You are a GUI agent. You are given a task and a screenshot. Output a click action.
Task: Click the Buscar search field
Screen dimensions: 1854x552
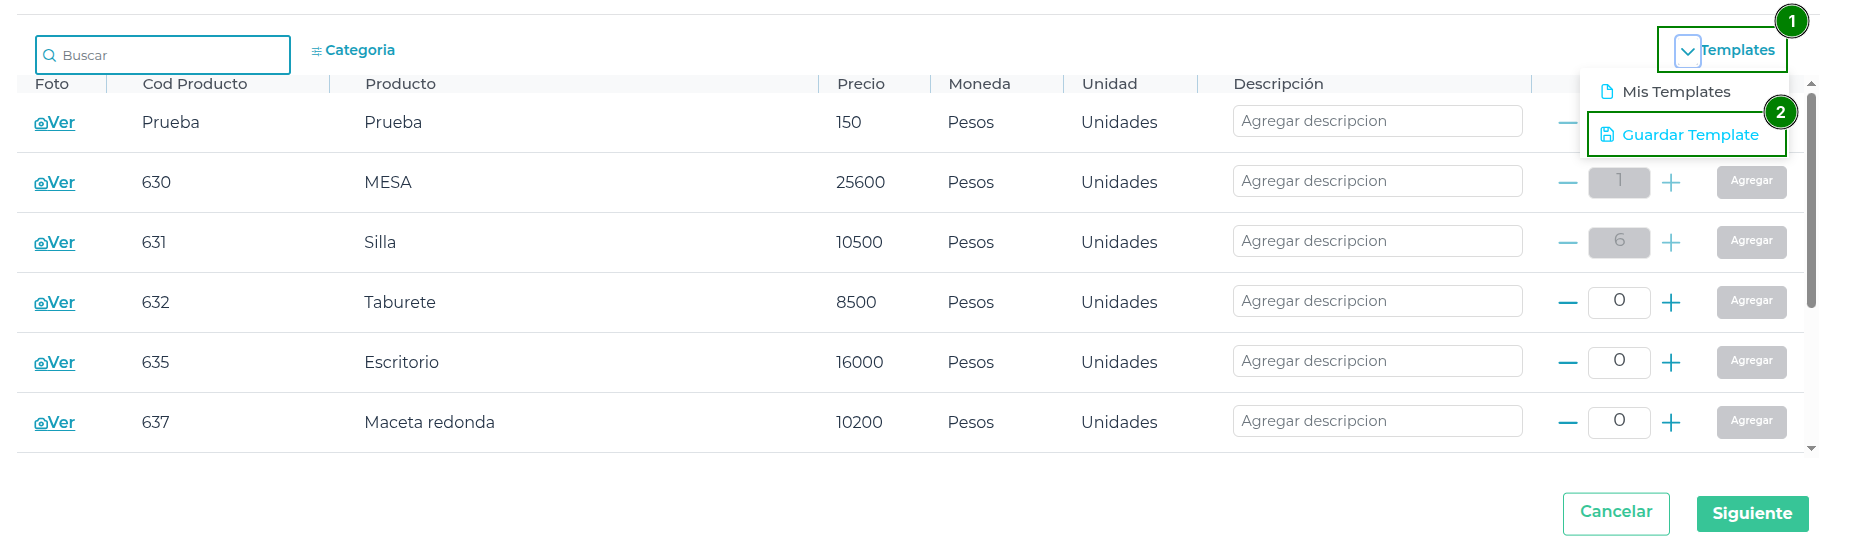[x=170, y=56]
